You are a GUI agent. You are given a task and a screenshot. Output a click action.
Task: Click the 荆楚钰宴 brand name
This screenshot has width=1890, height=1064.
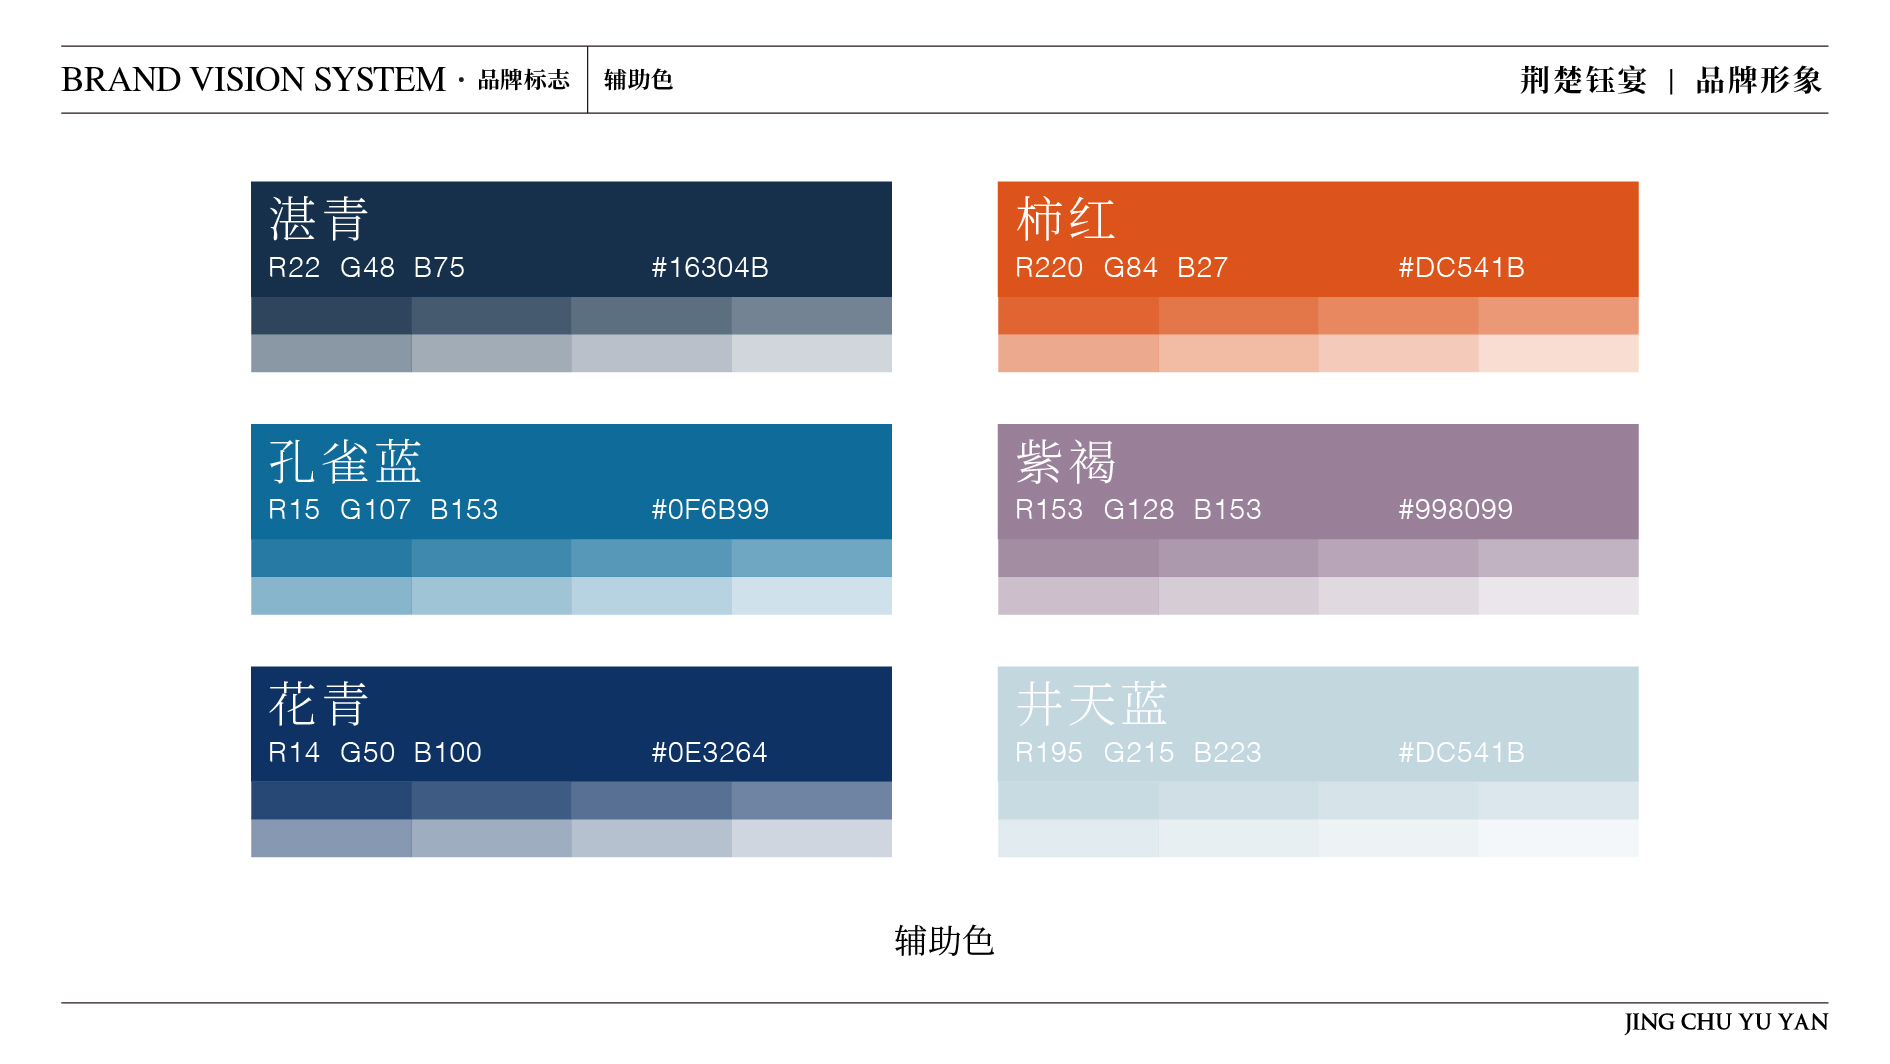(1583, 80)
